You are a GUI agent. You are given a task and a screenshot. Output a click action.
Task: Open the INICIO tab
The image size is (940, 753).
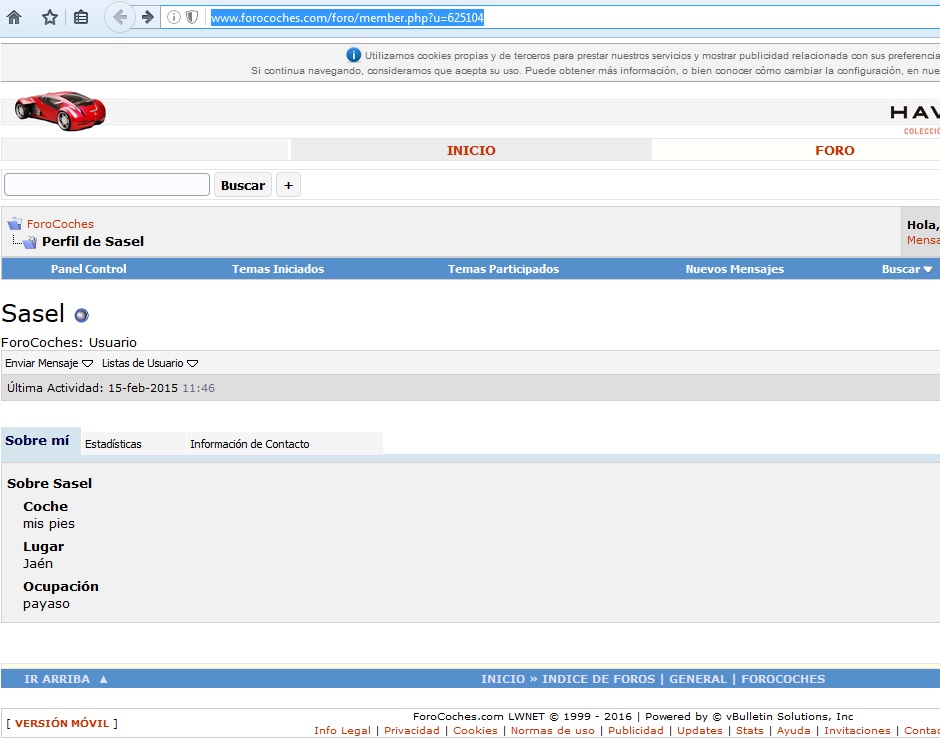tap(471, 150)
